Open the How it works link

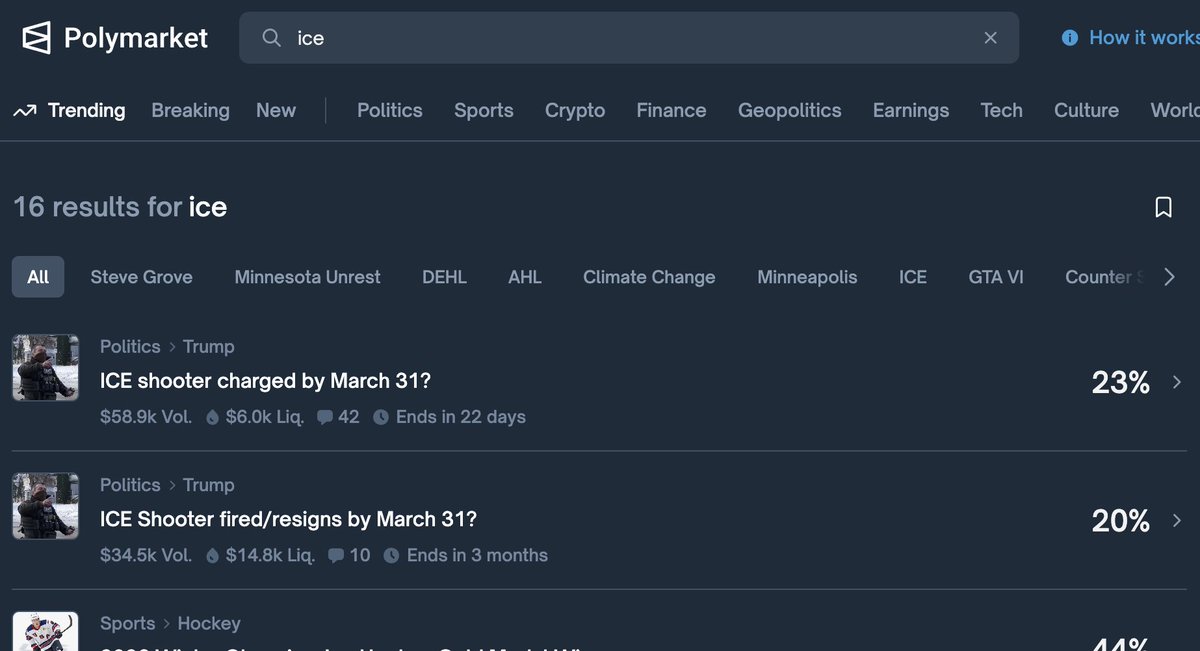point(1144,38)
